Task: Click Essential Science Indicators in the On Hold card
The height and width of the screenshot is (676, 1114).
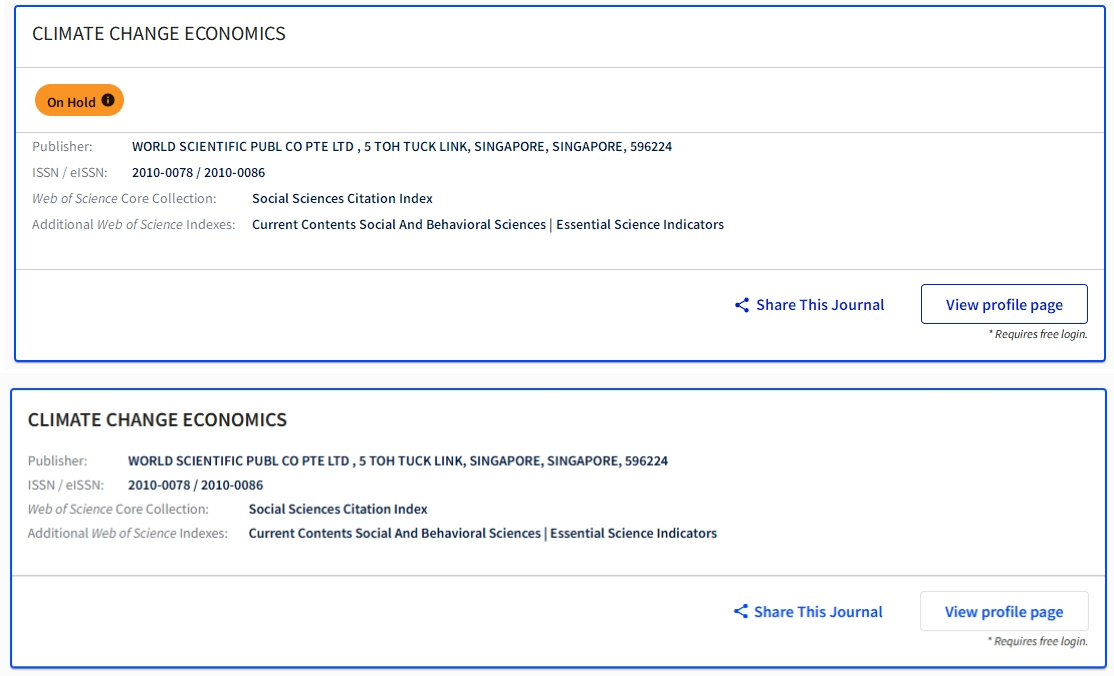Action: (640, 224)
